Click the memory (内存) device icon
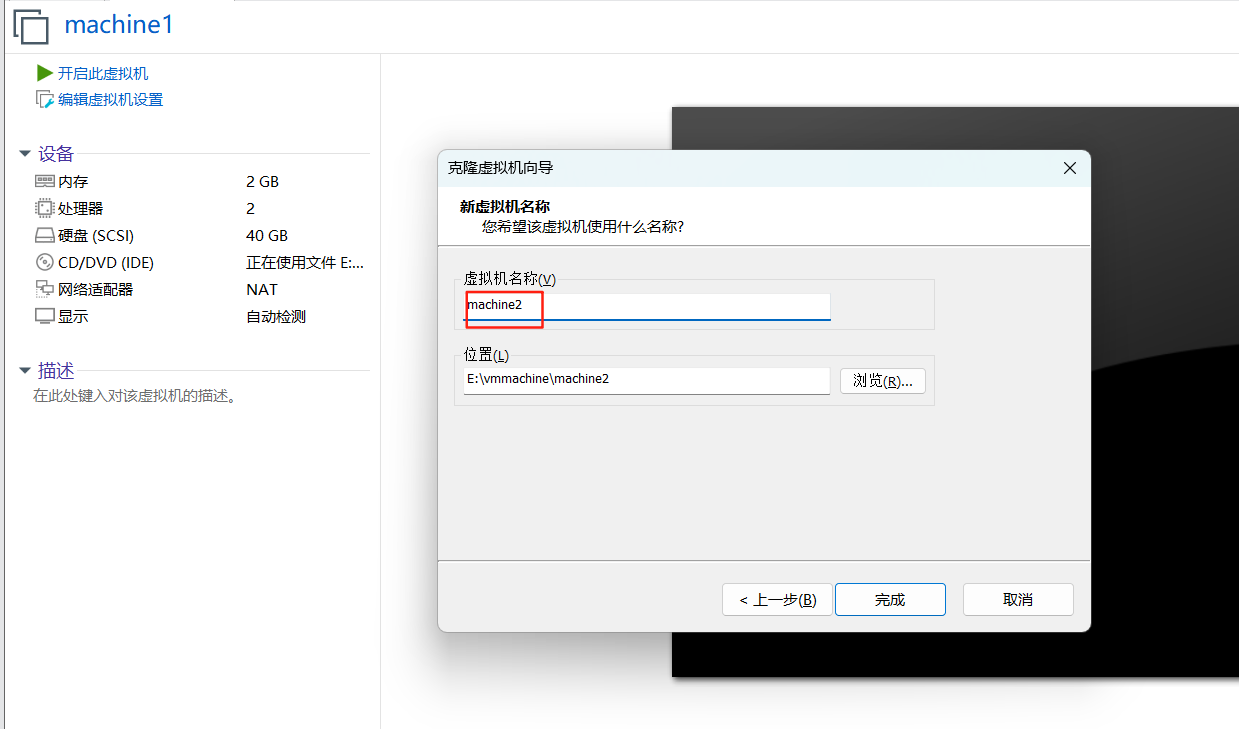Viewport: 1239px width, 729px height. [44, 181]
